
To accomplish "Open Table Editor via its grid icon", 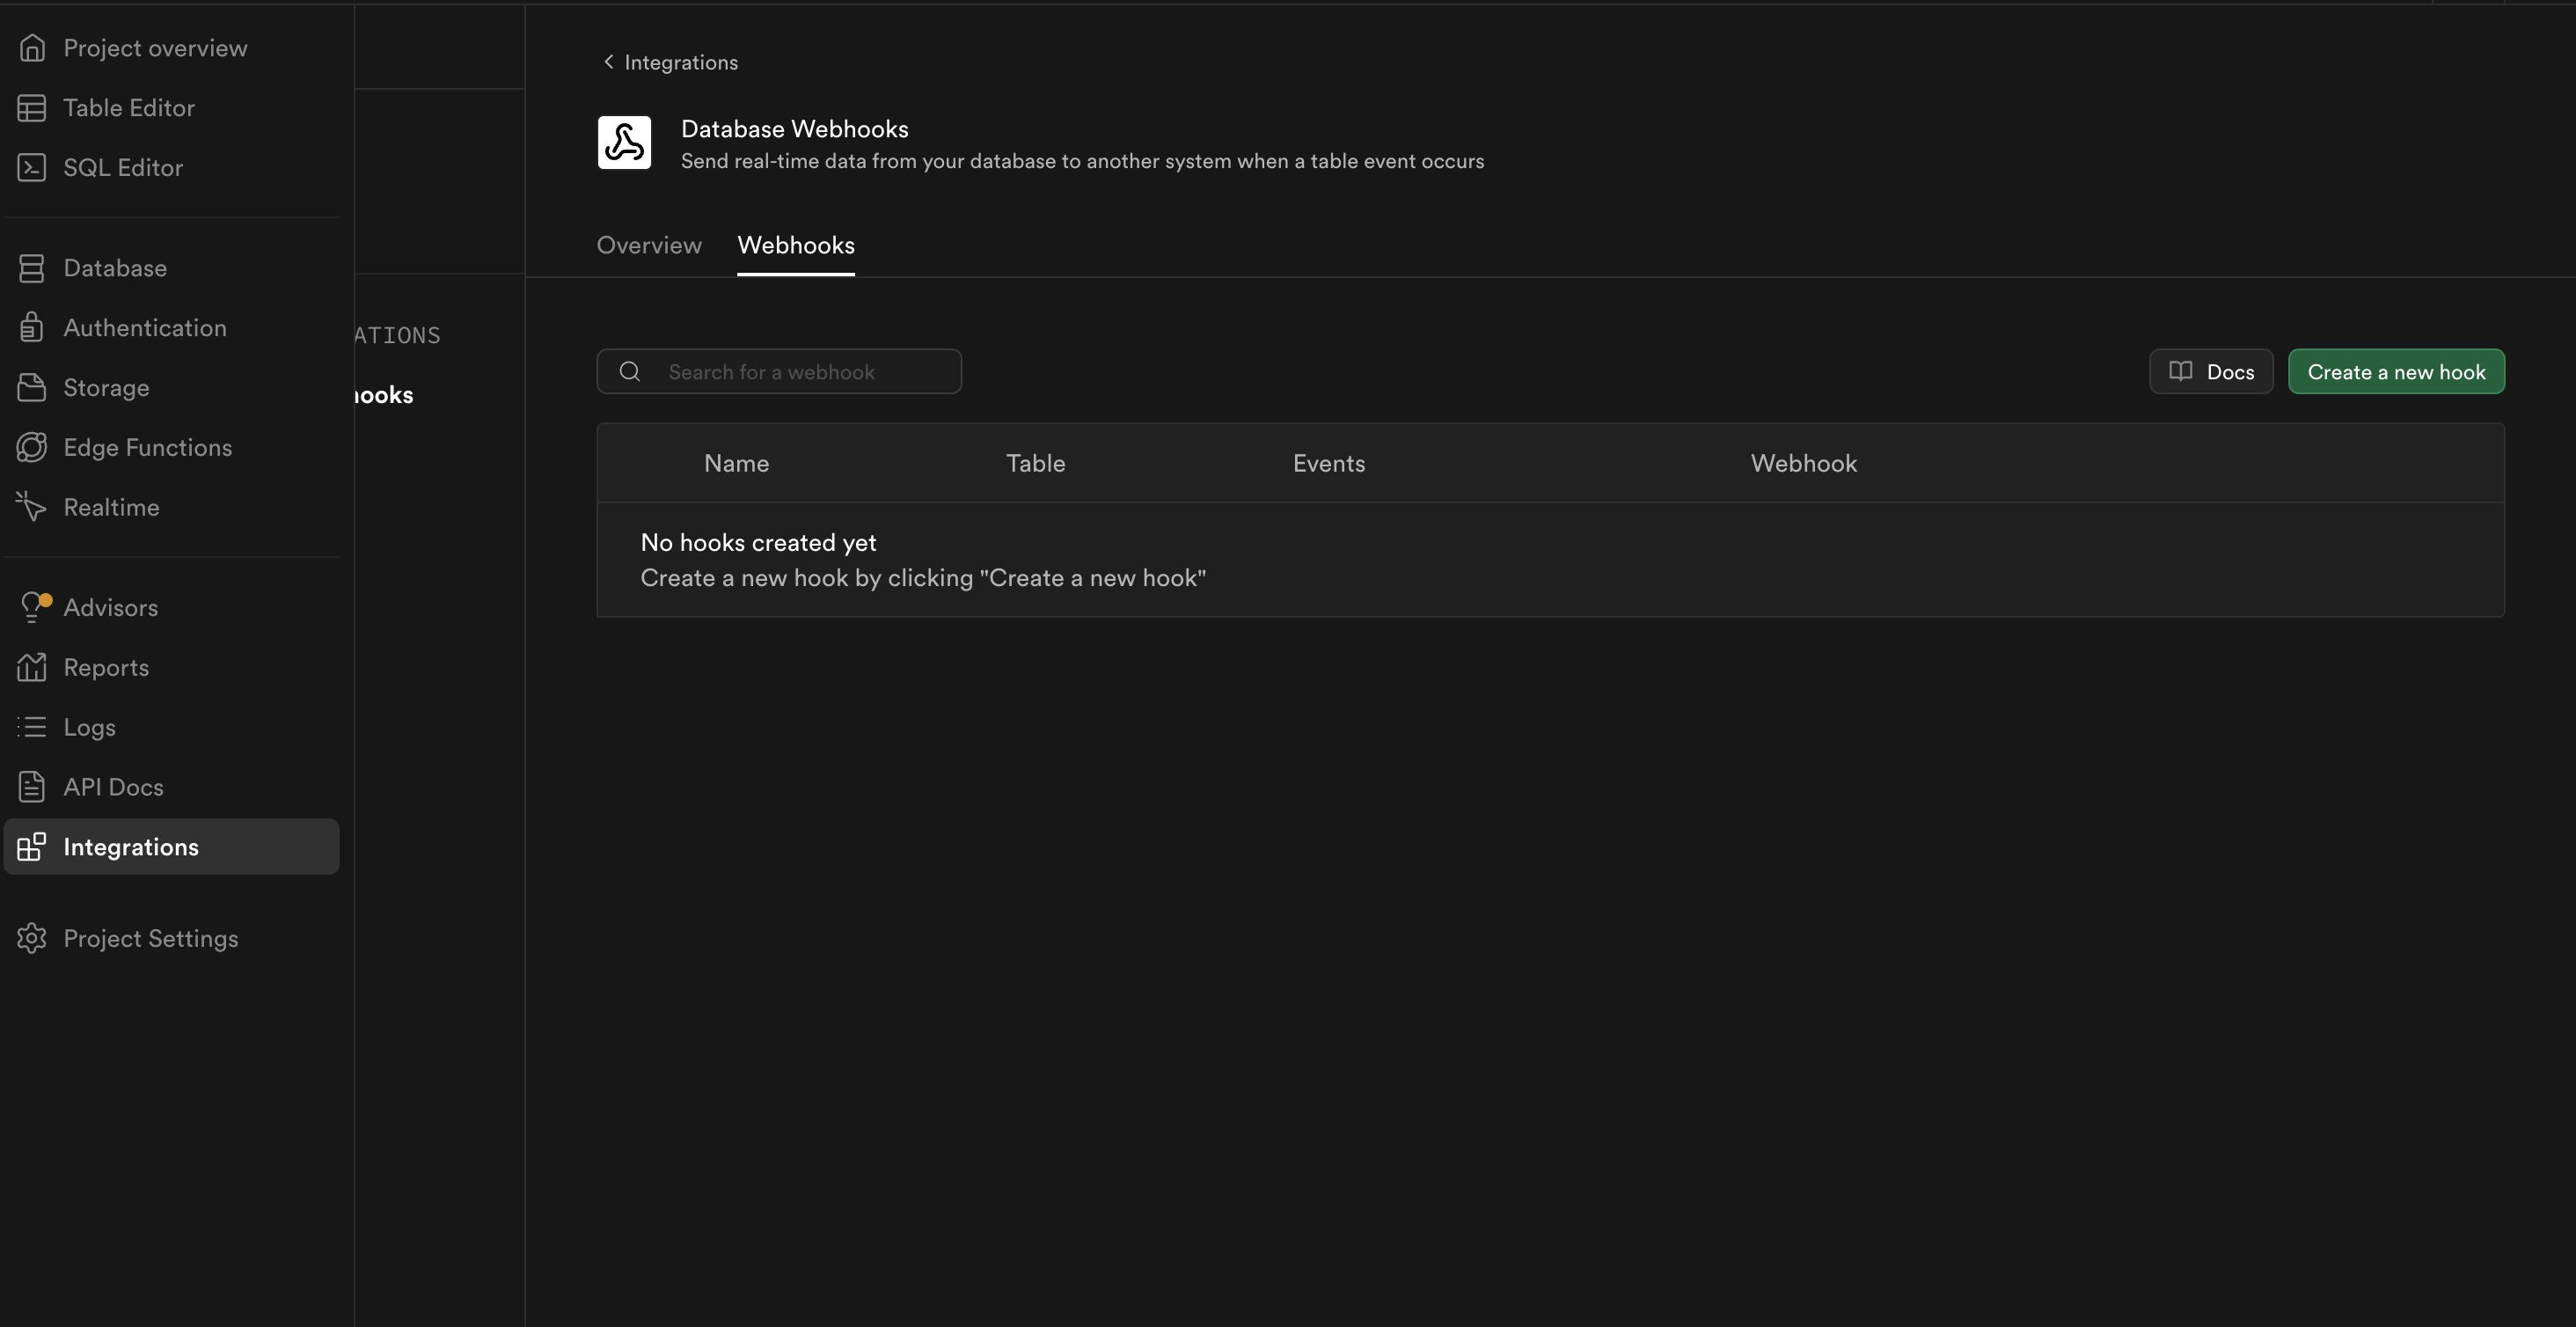I will click(x=32, y=108).
